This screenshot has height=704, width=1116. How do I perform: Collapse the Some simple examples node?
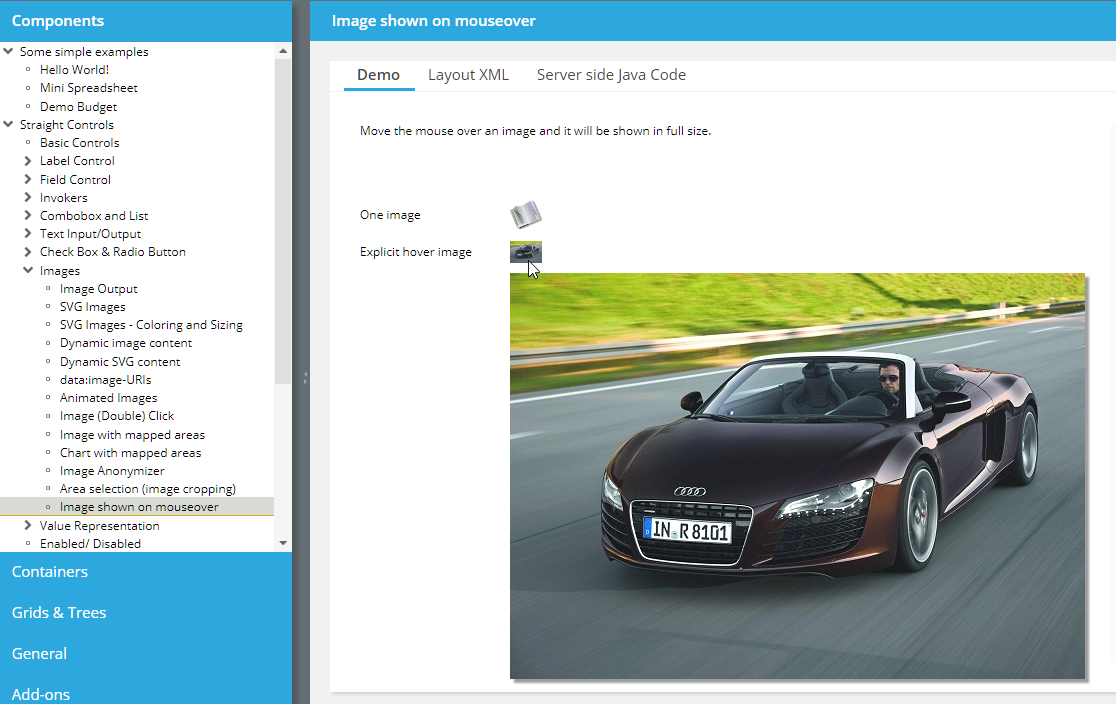(x=8, y=52)
